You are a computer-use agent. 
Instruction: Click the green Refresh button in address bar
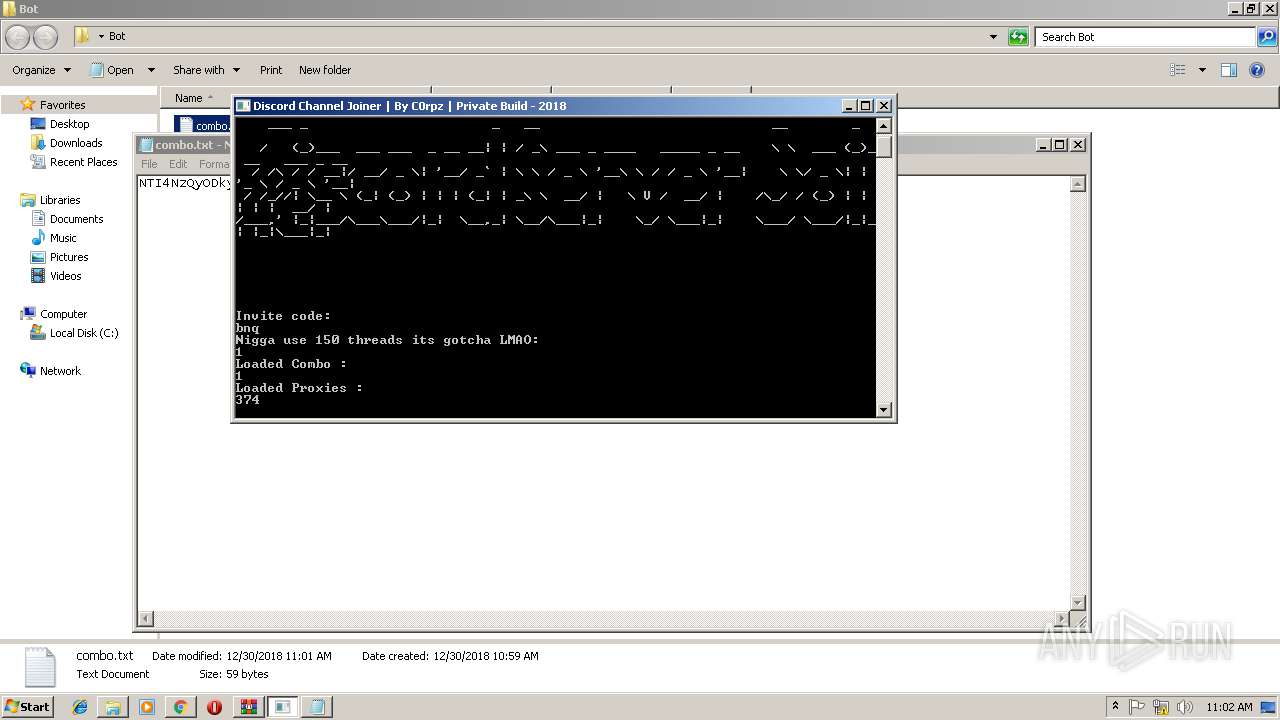coord(1018,37)
